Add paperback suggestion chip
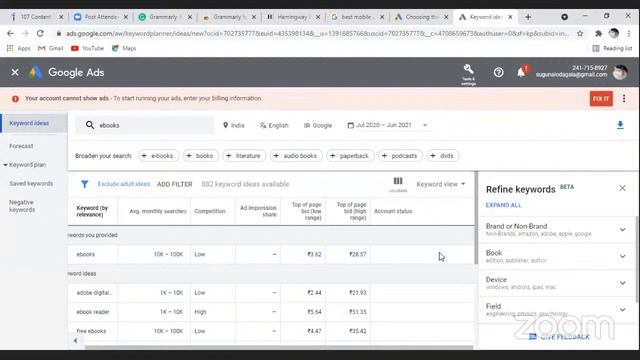The image size is (640, 360). click(350, 156)
